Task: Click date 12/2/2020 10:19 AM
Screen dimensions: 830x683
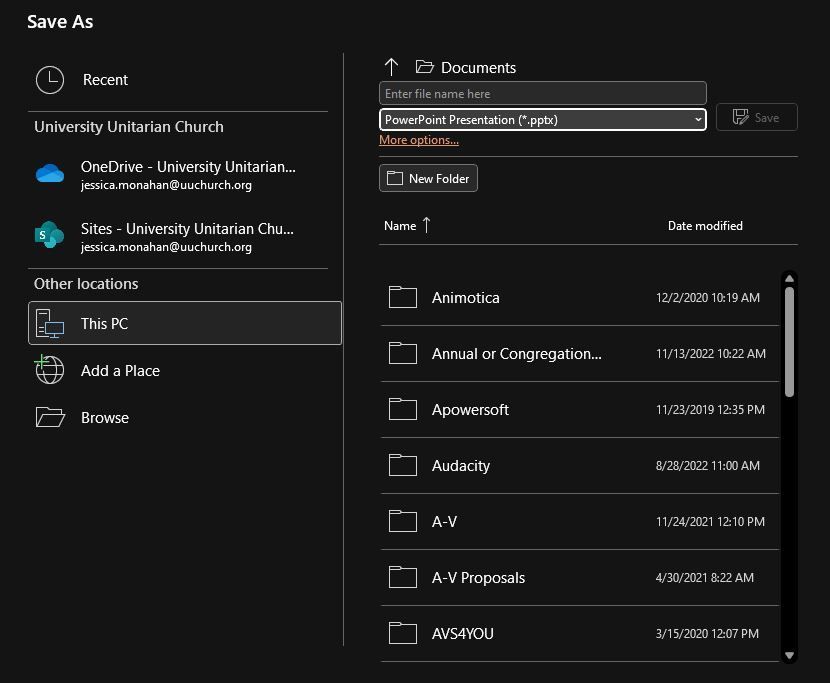Action: (x=708, y=298)
